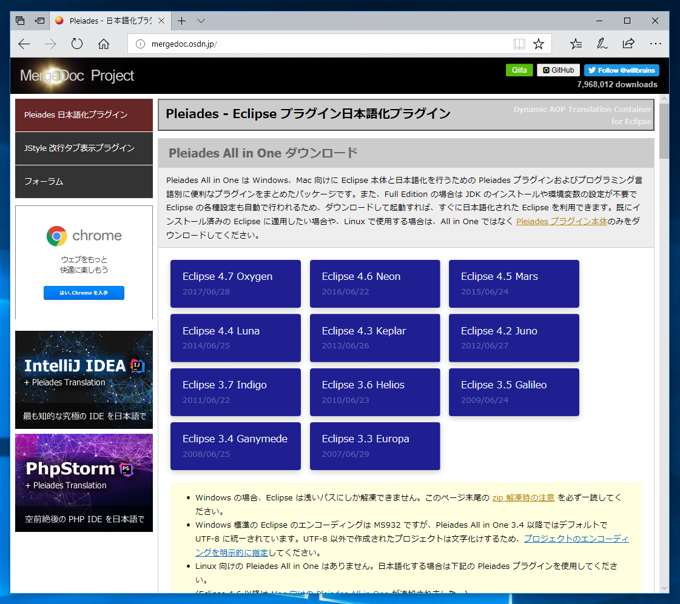Close the Pleiades browser tab
680x604 pixels.
click(161, 21)
